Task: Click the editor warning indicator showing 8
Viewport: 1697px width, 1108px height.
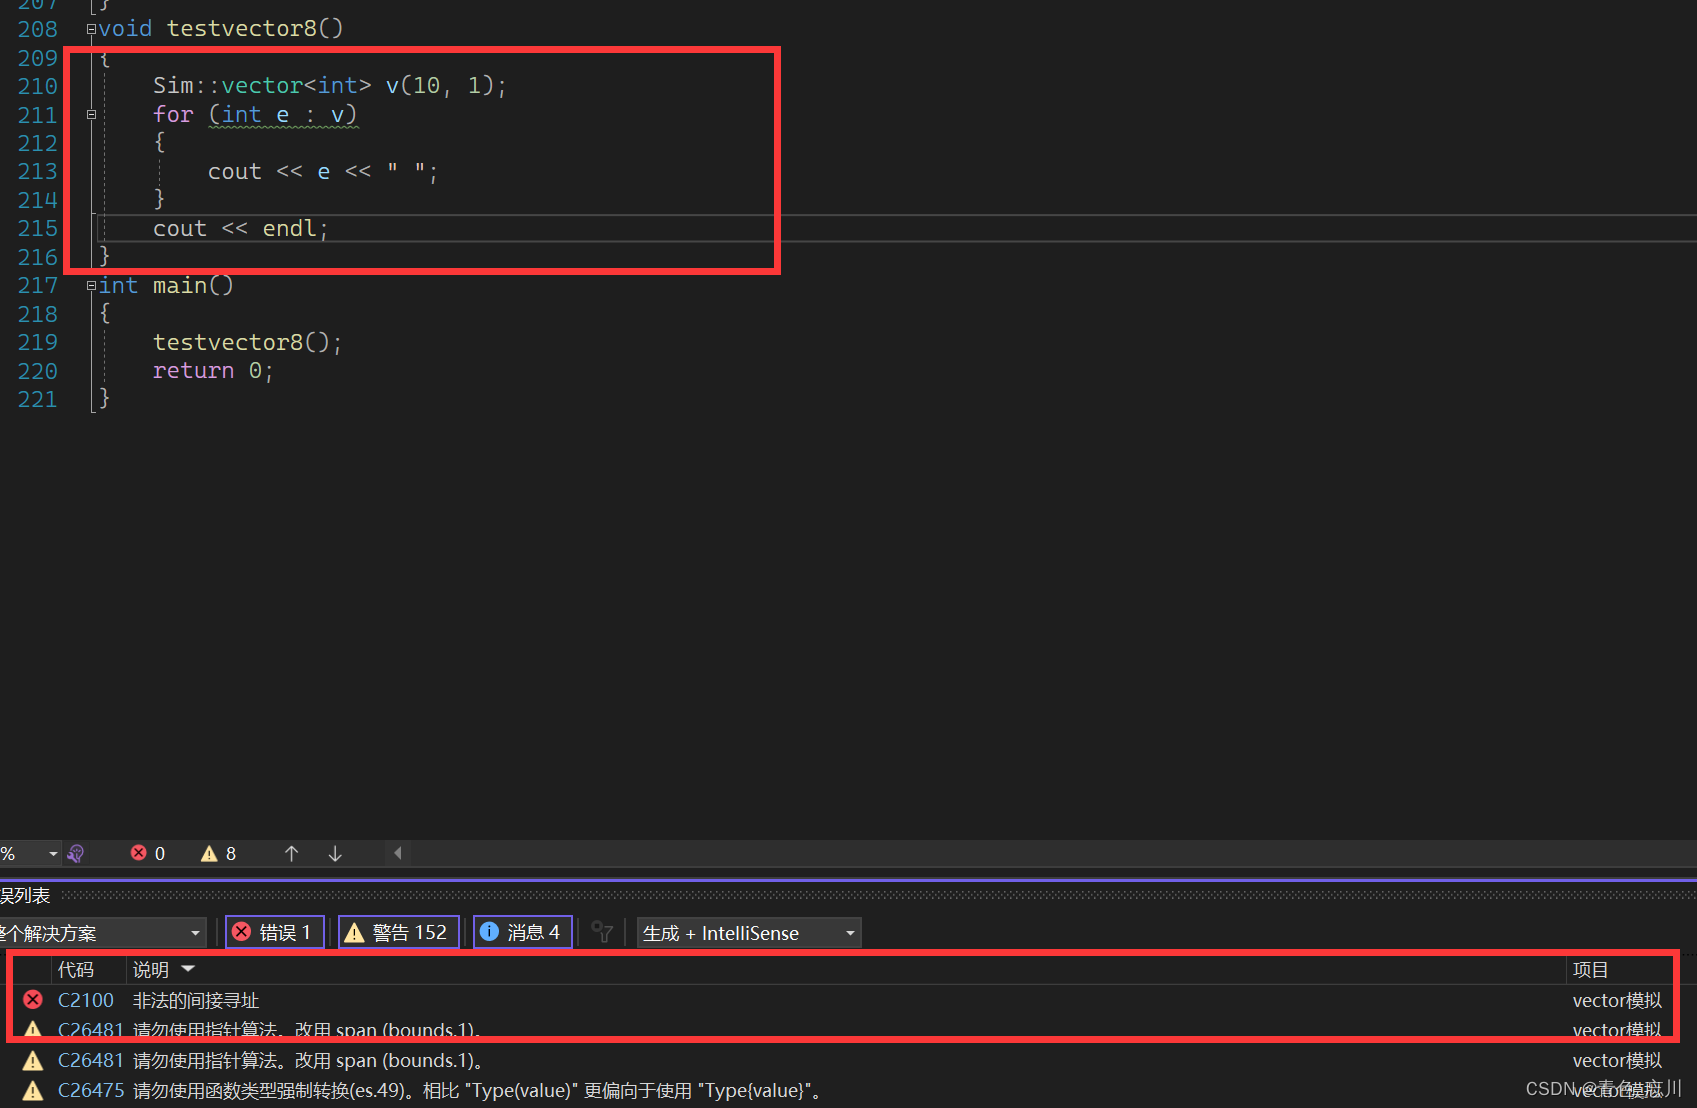Action: 218,853
